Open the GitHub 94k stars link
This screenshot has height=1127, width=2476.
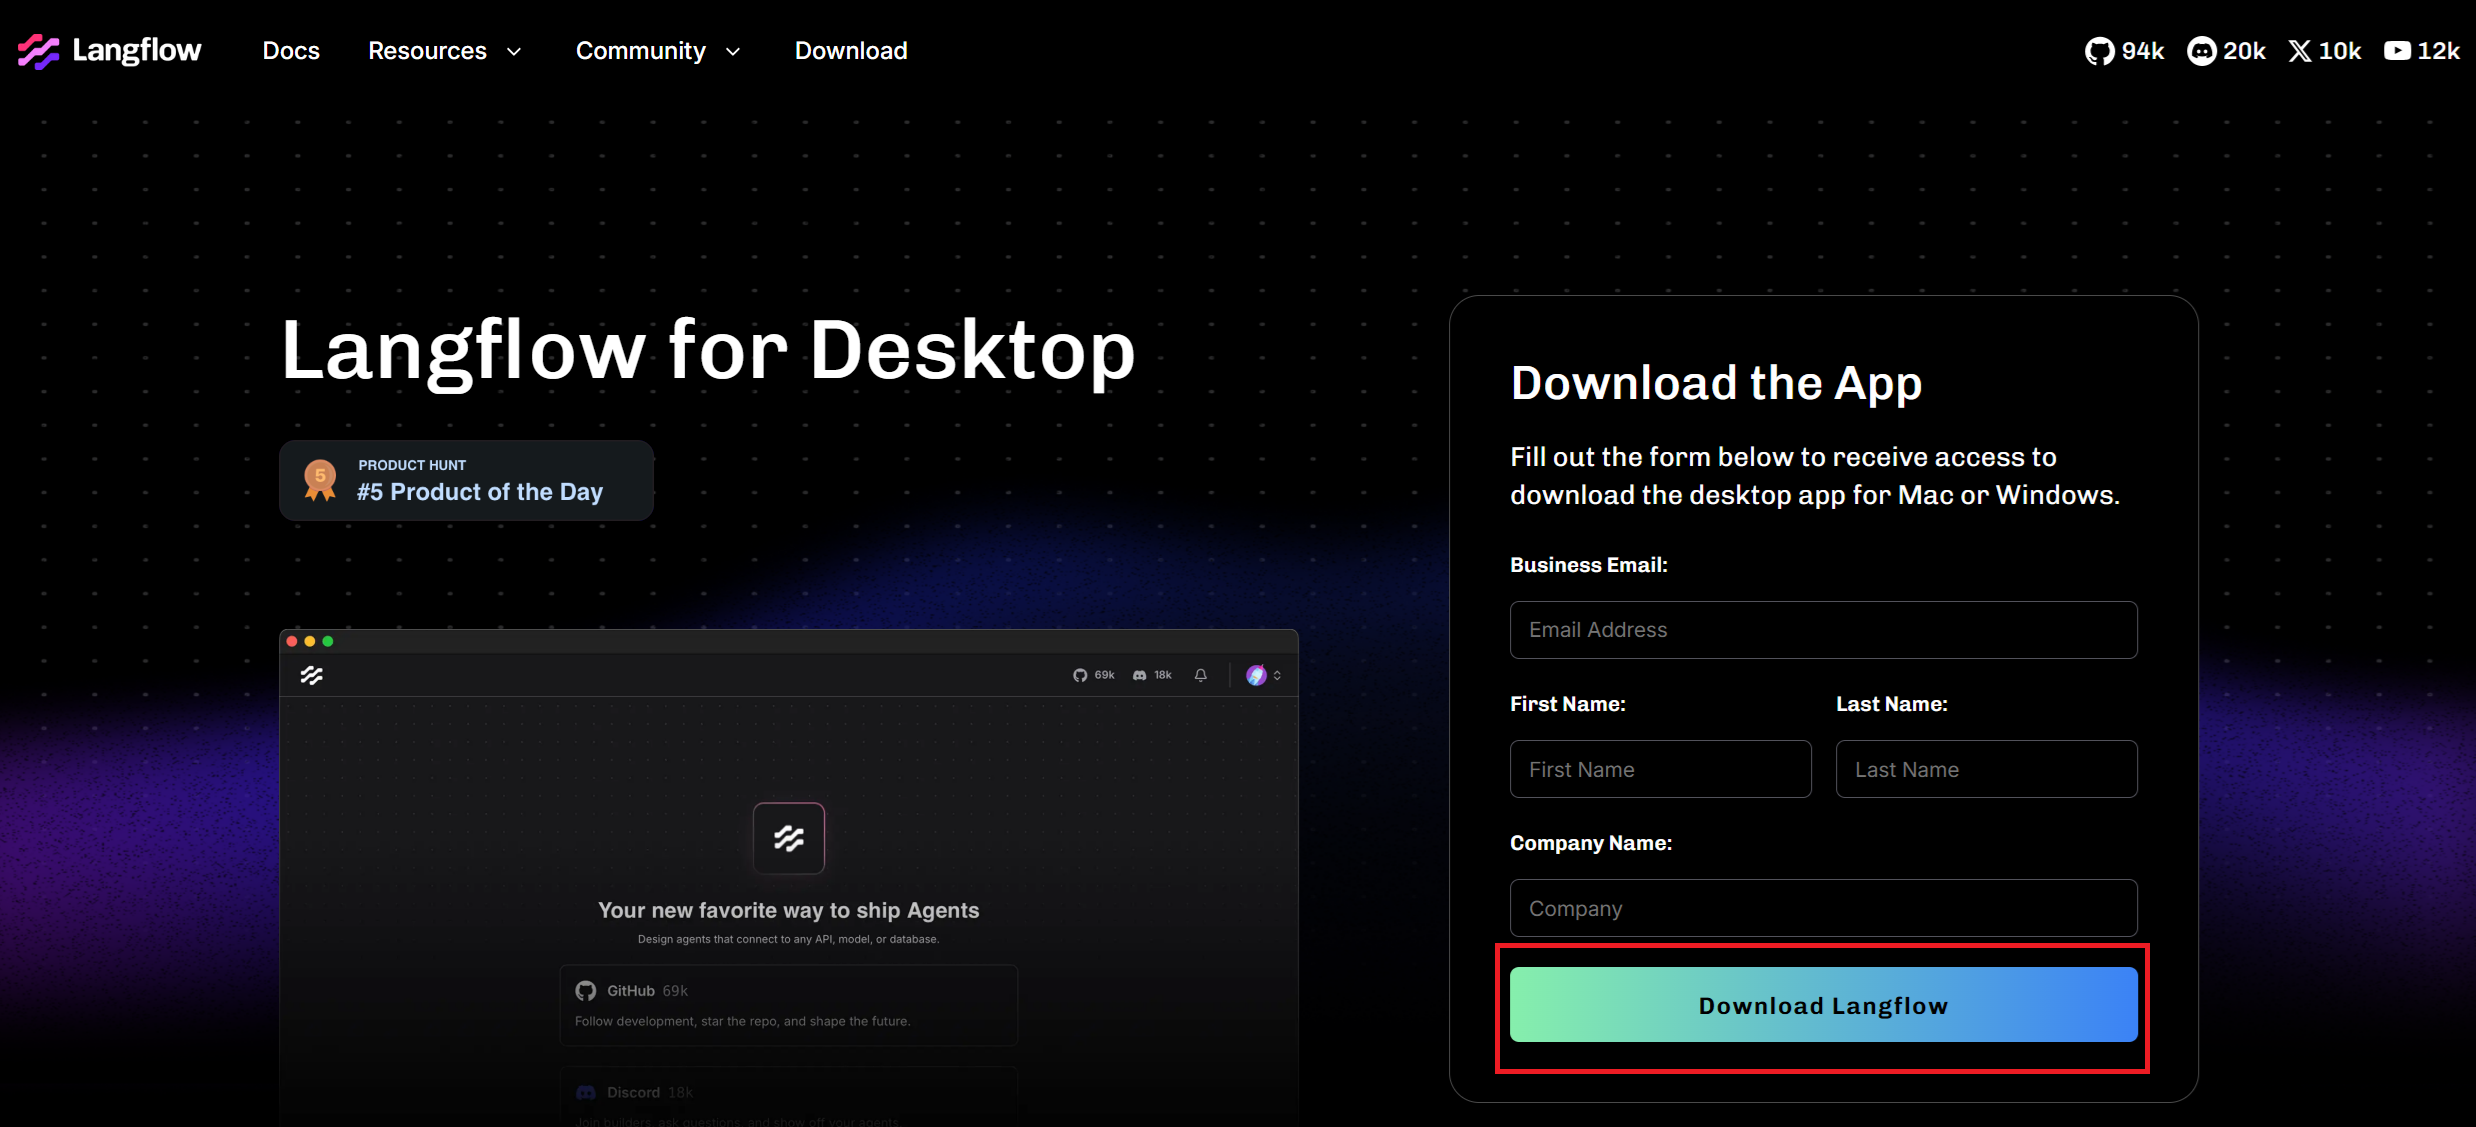(x=2124, y=51)
